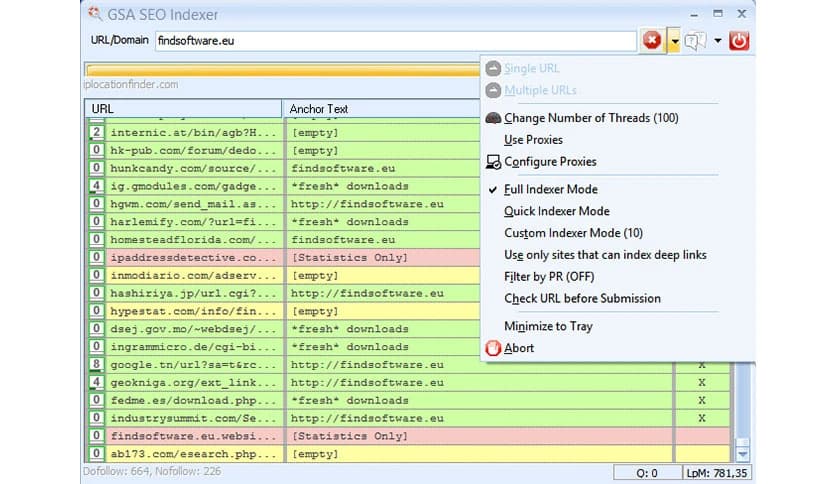Click the URL/Domain input field
The image size is (836, 484).
396,41
